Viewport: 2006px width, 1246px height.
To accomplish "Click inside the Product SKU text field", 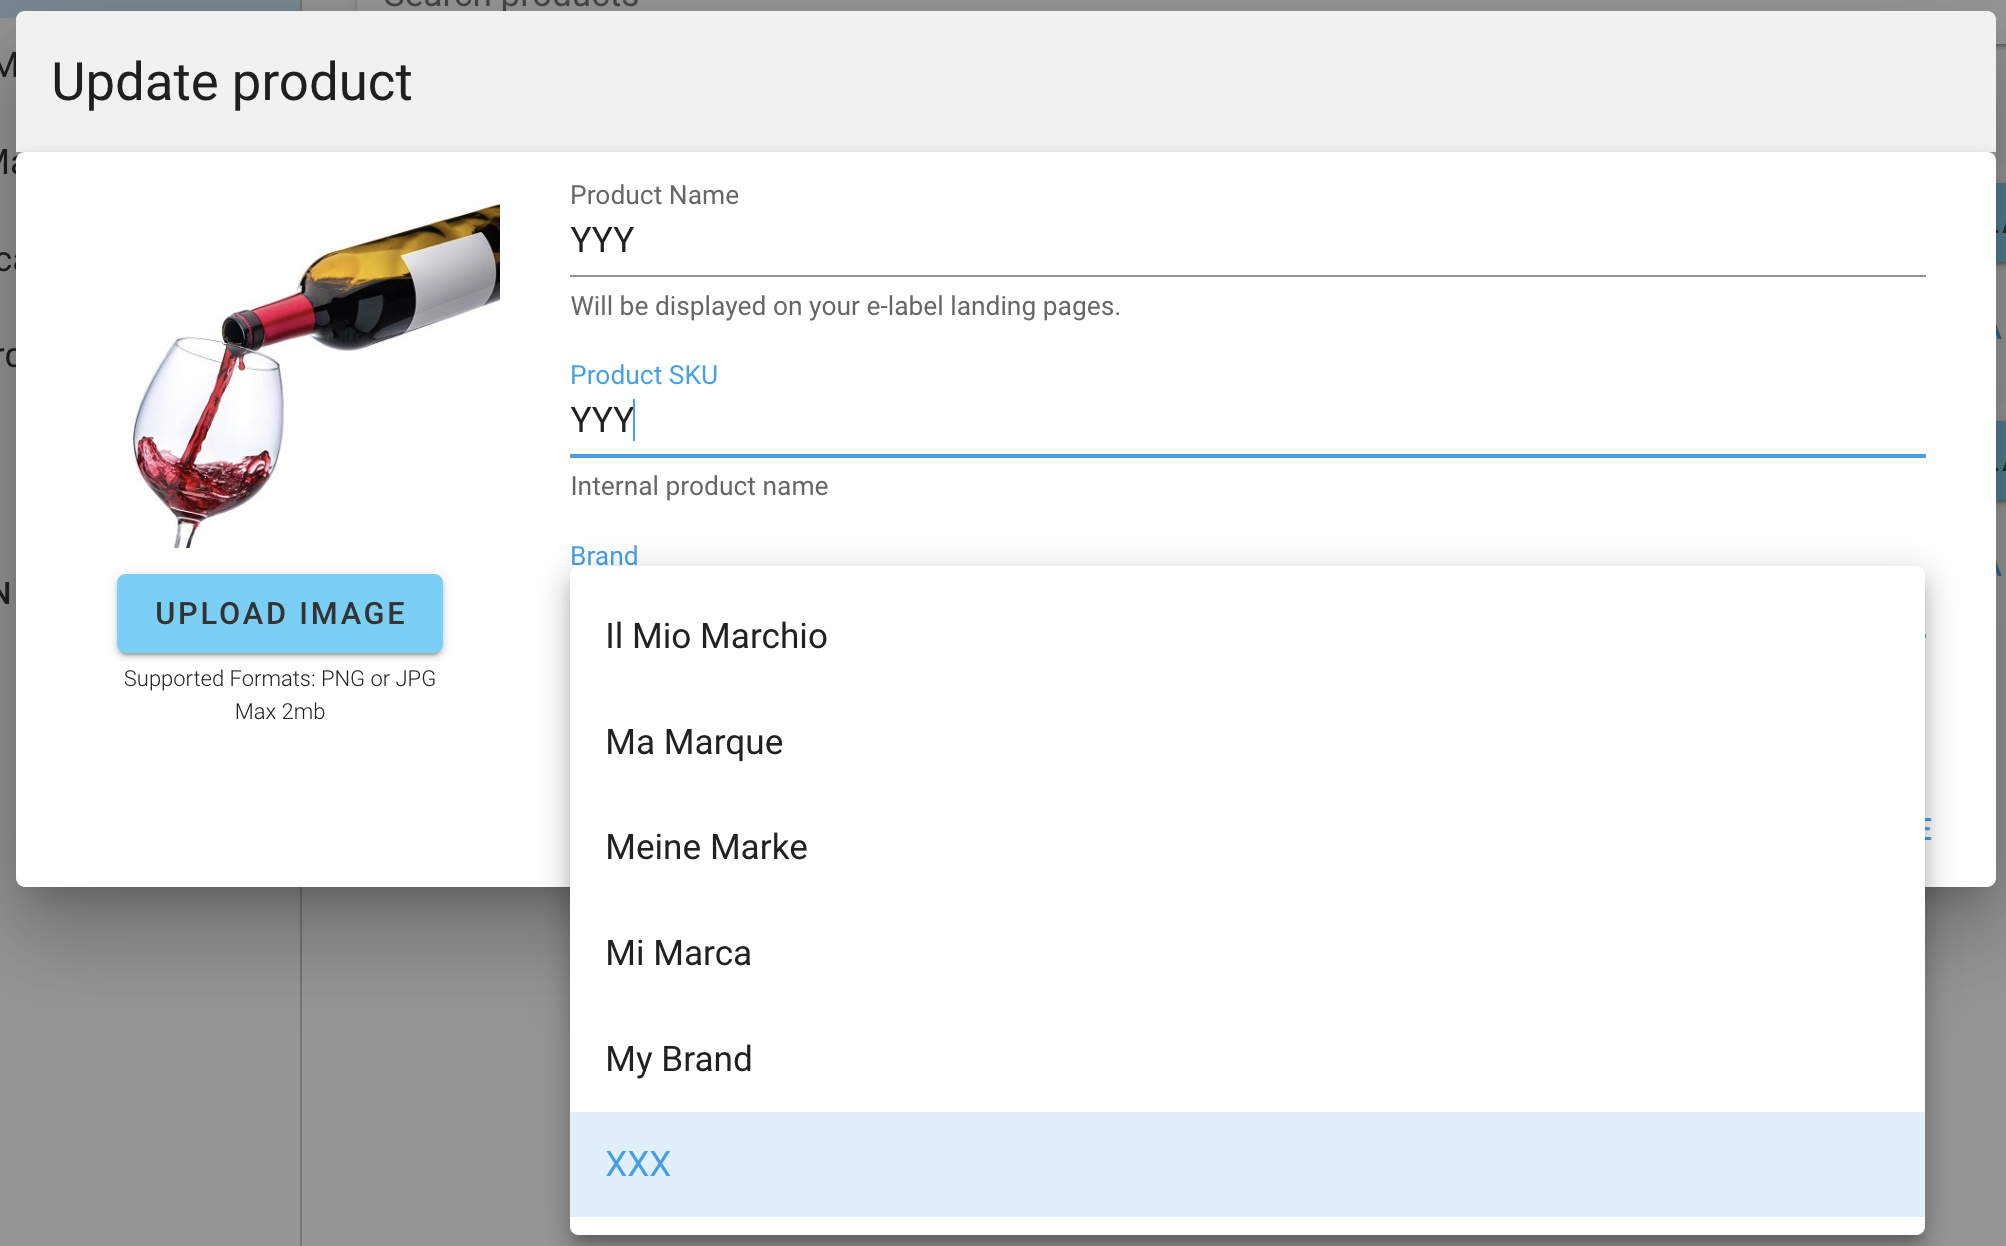I will (x=1247, y=421).
